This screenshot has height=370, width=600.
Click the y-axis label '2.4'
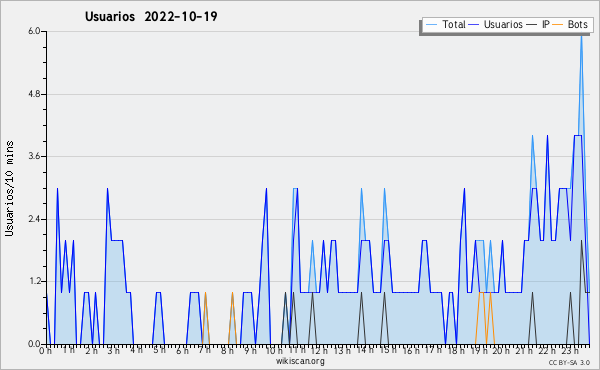pos(34,219)
